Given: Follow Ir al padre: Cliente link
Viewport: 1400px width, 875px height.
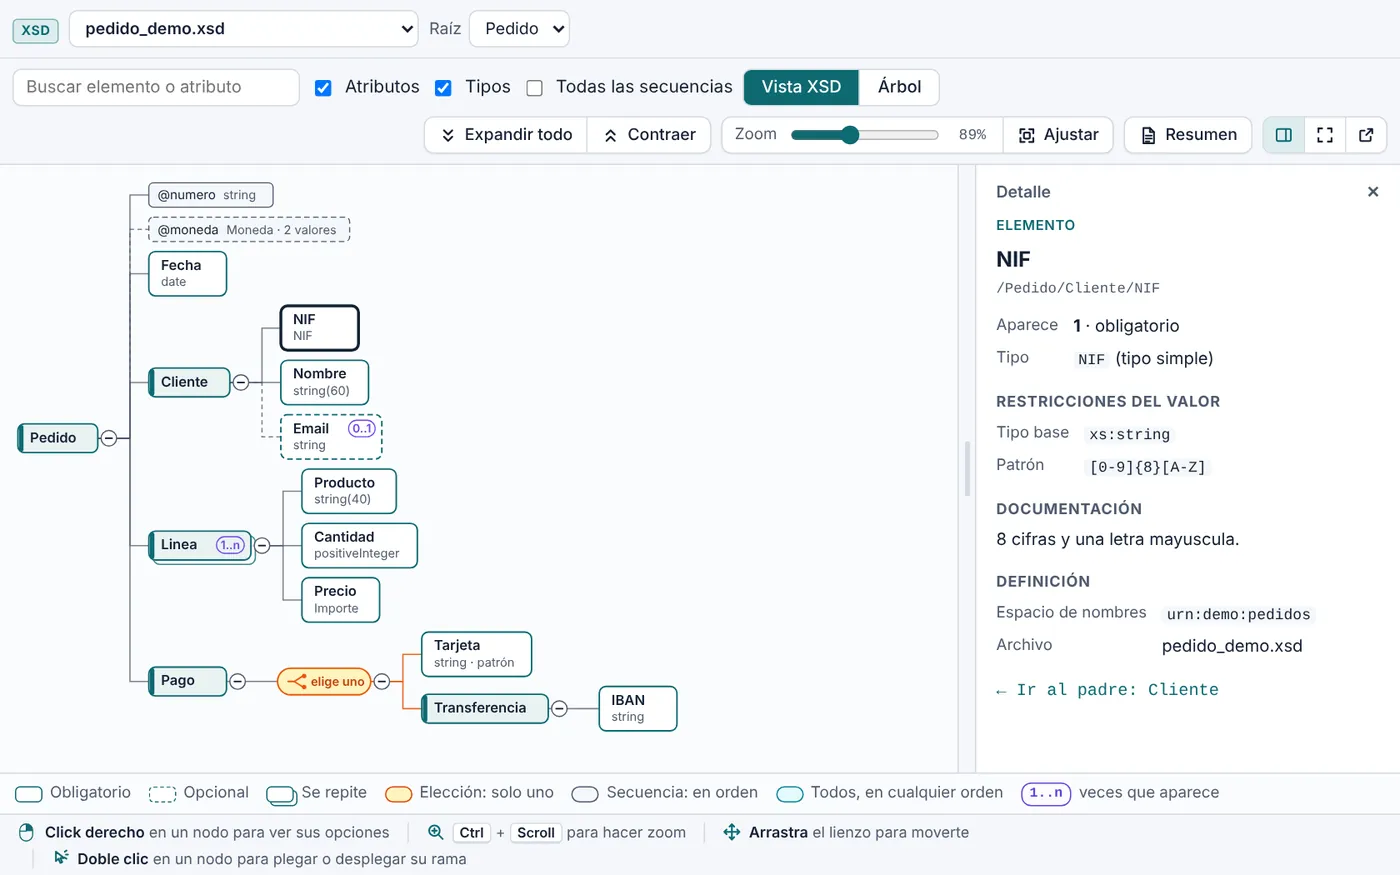Looking at the screenshot, I should coord(1107,690).
